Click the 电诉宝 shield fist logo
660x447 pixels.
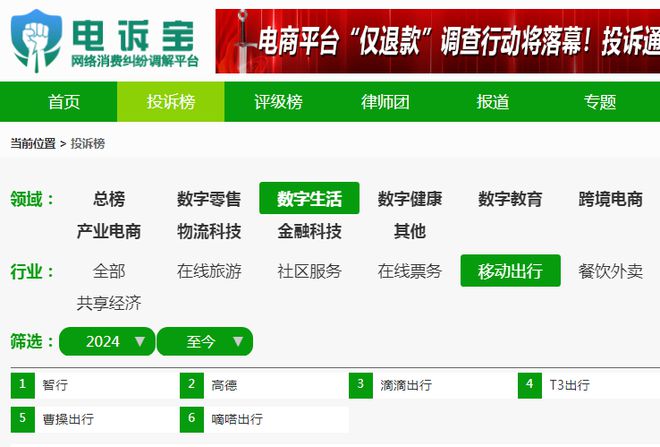[36, 41]
